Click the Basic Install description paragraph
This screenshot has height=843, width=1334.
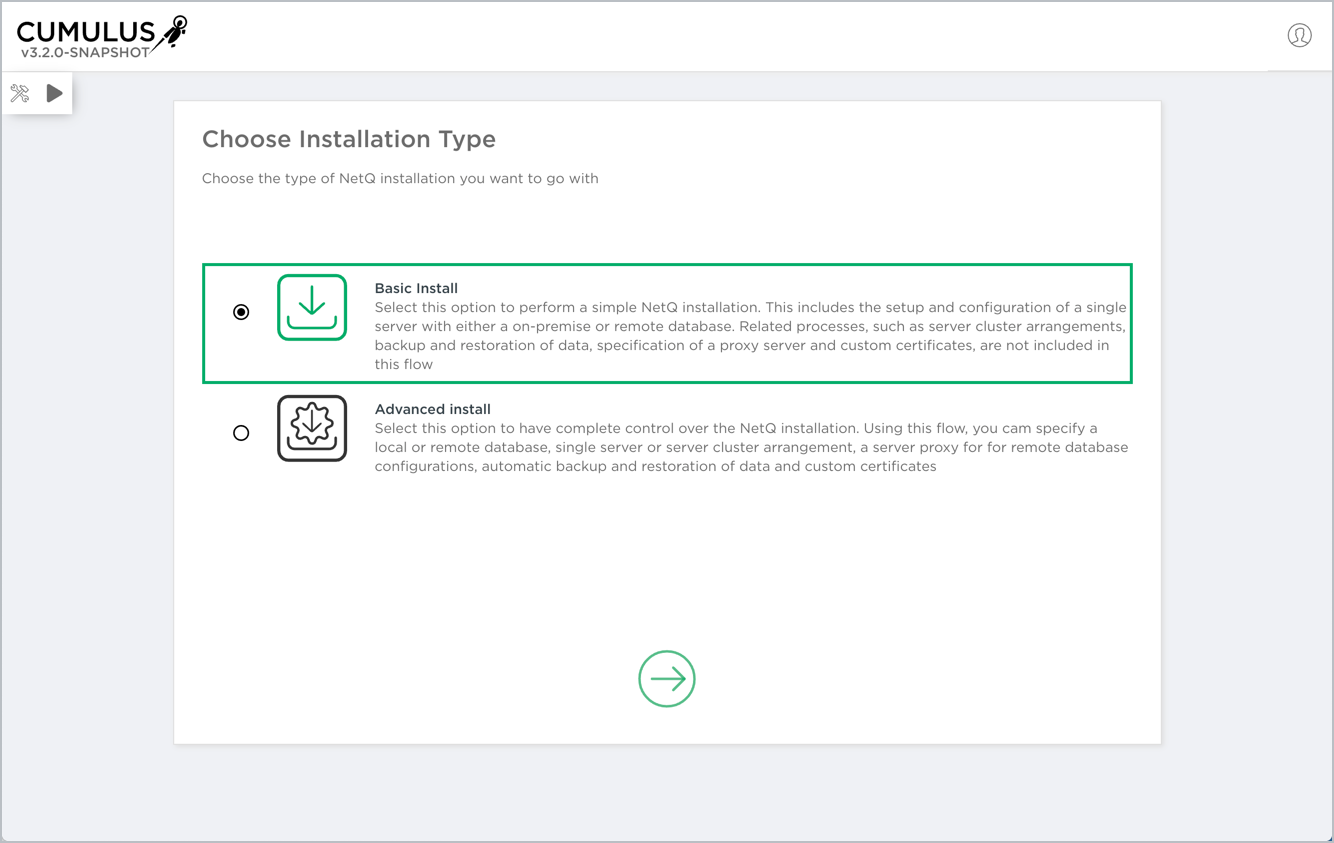coord(750,336)
